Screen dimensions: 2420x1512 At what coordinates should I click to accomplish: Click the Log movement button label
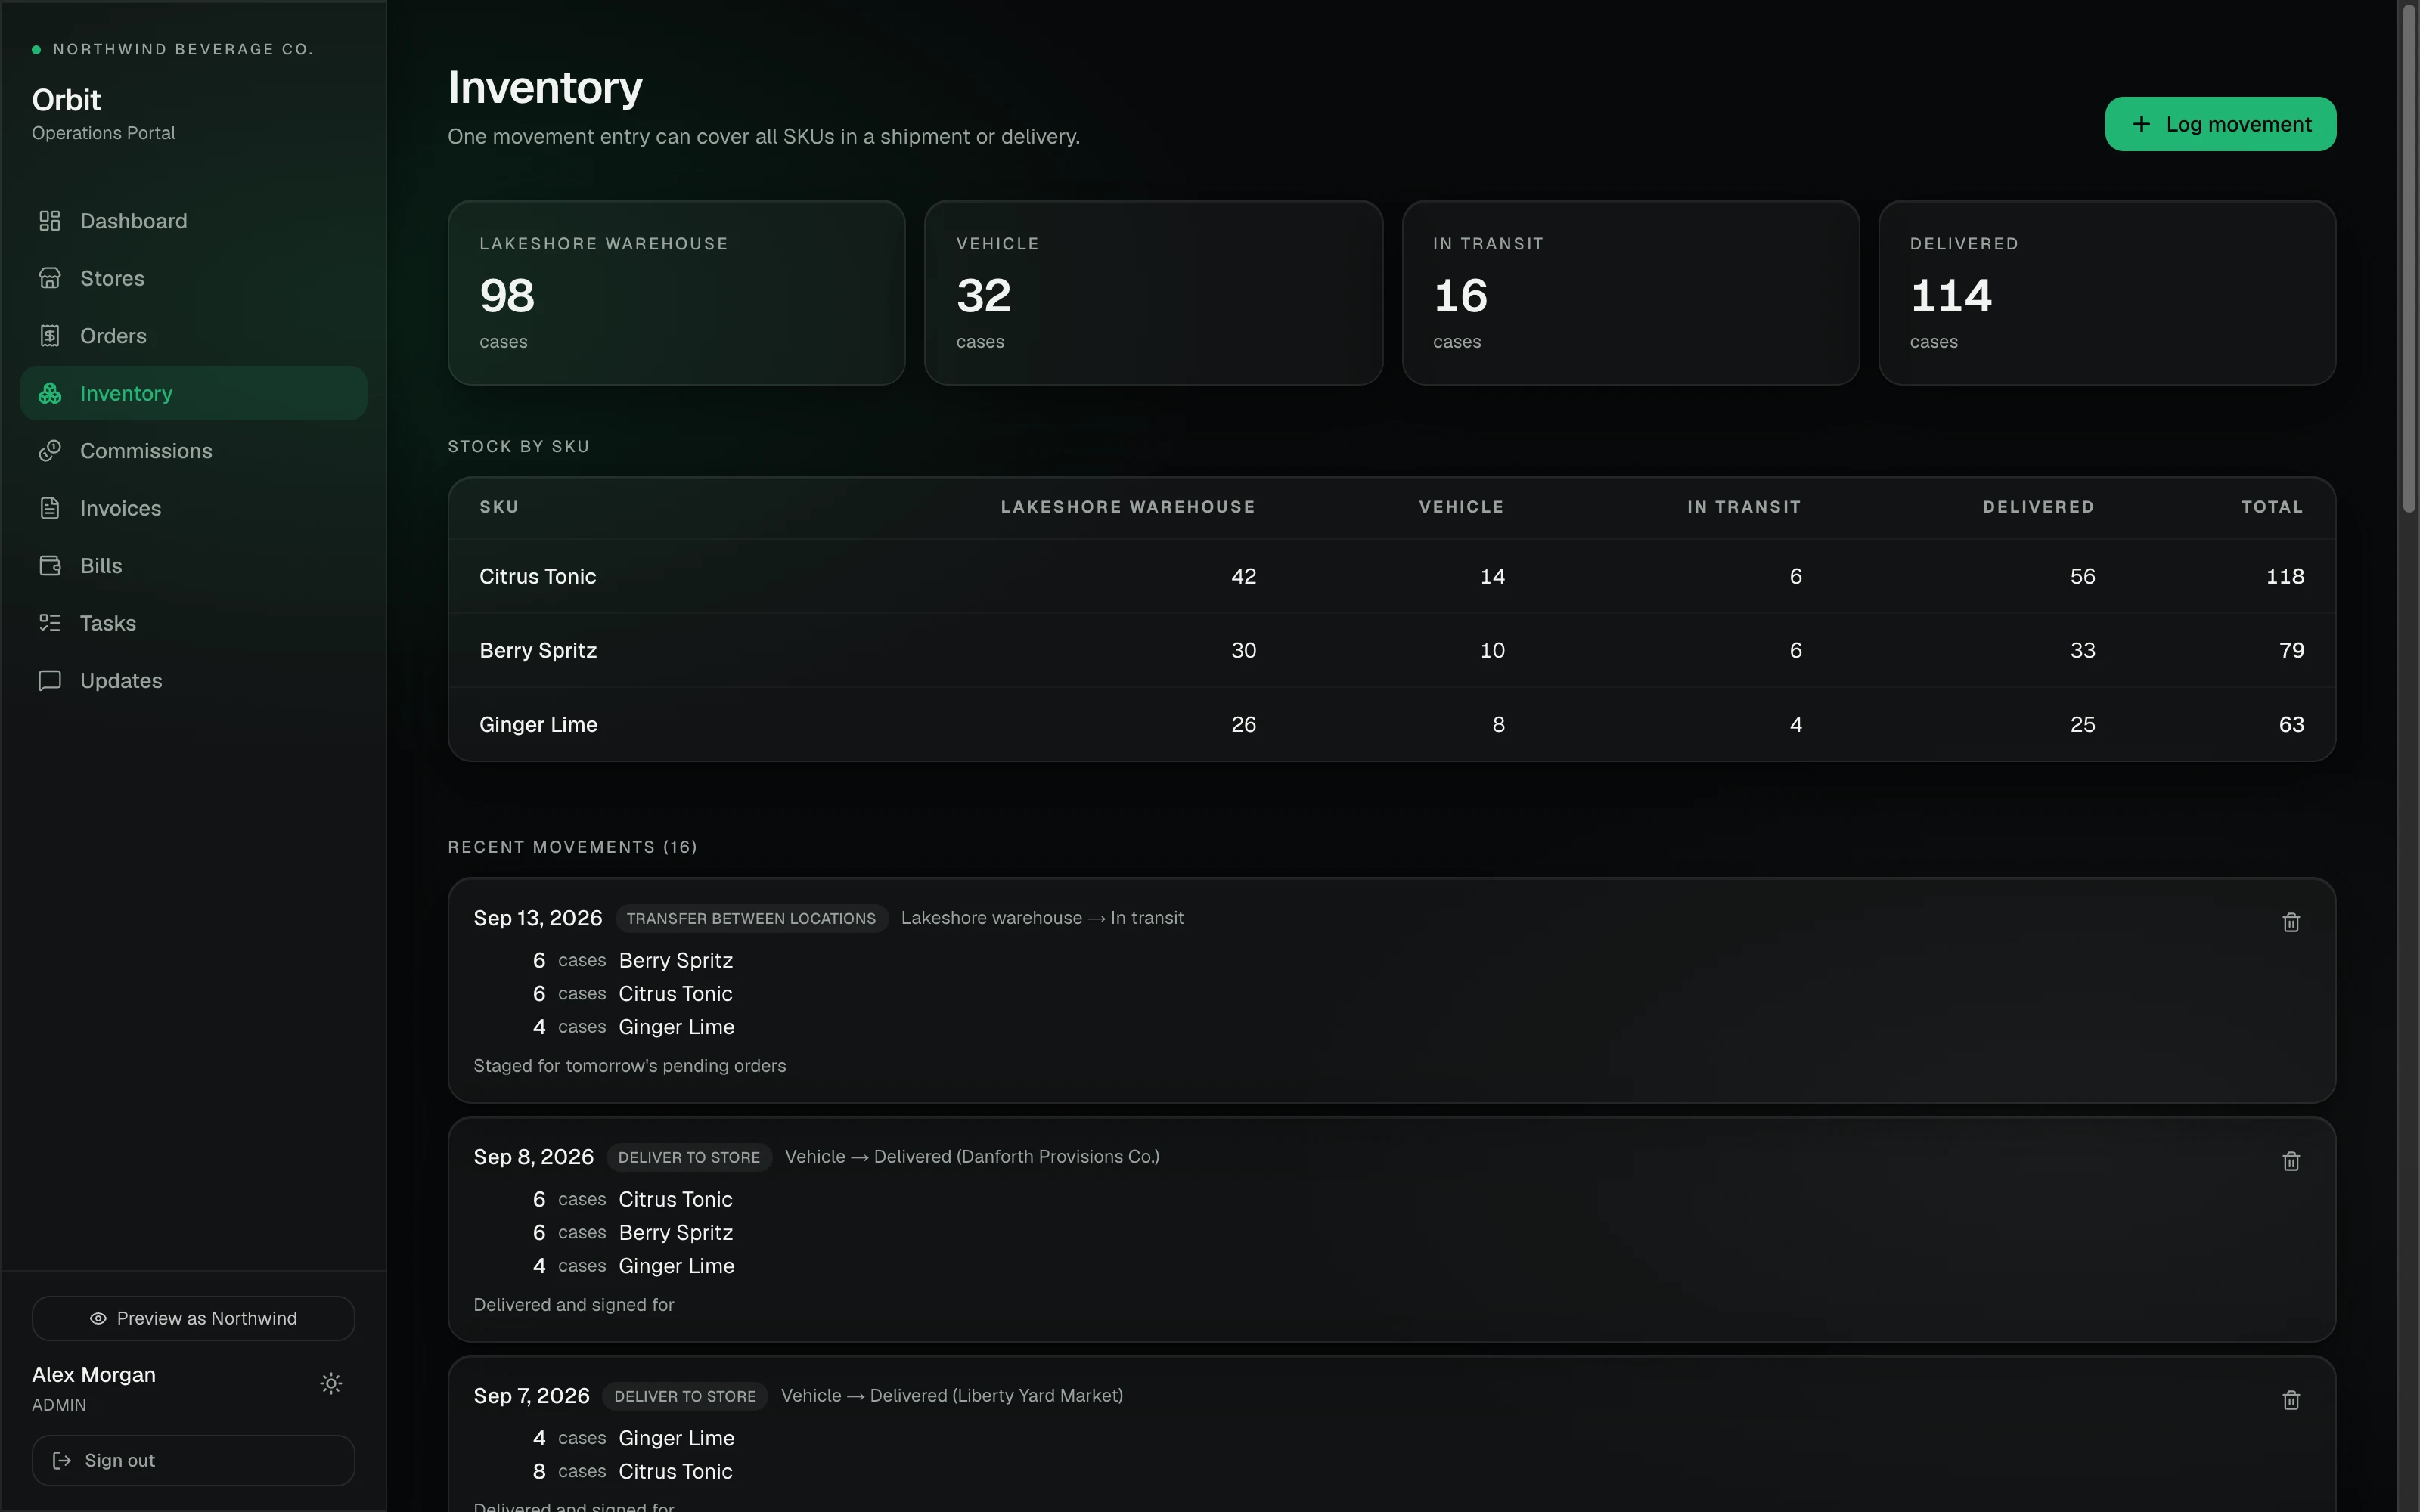[2238, 124]
